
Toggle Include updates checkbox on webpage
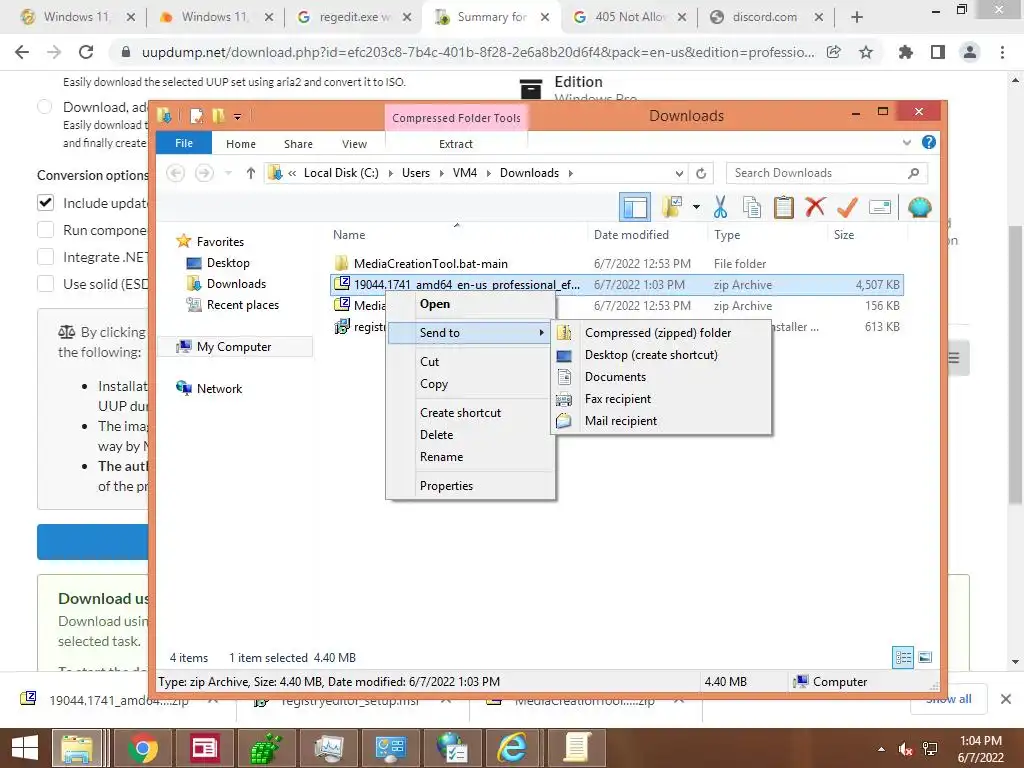(x=45, y=203)
